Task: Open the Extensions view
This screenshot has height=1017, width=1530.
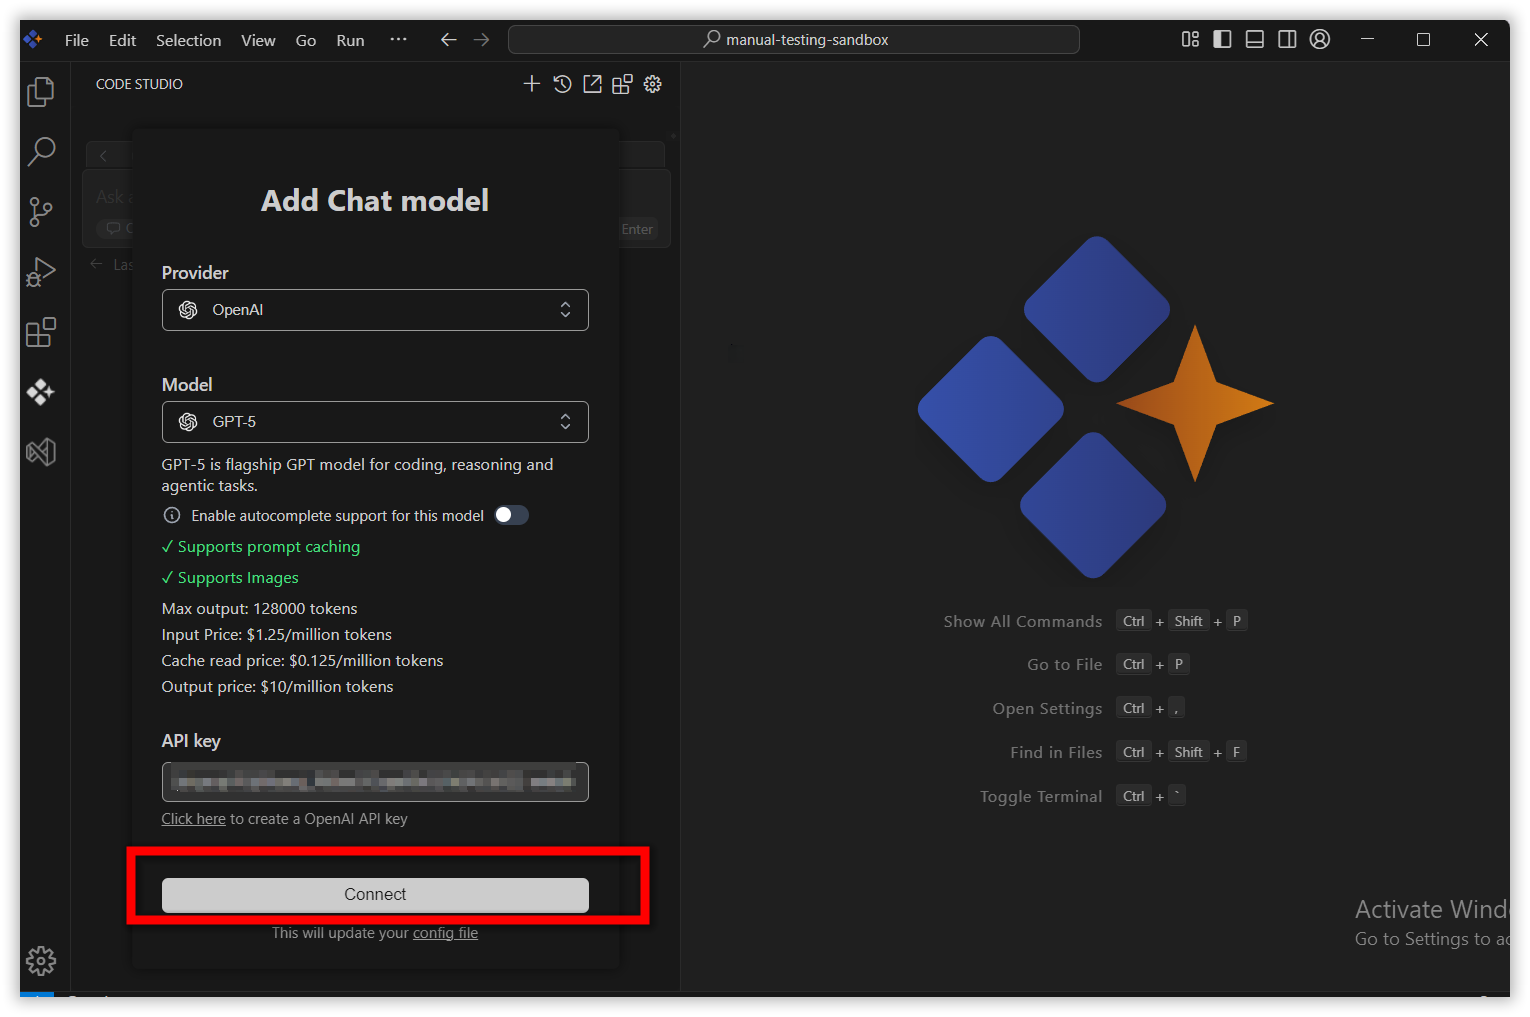Action: [40, 332]
